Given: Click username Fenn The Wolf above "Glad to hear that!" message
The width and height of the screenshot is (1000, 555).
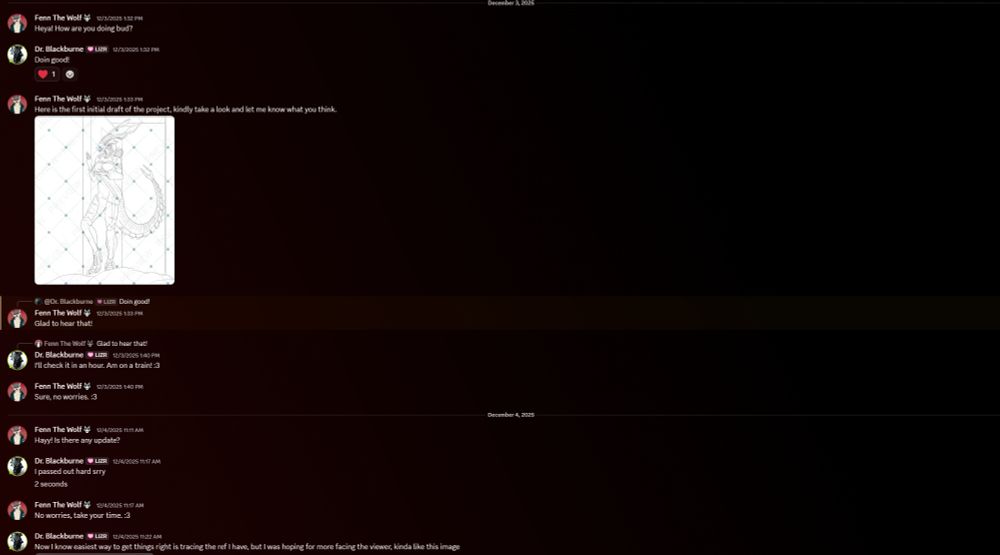Looking at the screenshot, I should (x=58, y=313).
